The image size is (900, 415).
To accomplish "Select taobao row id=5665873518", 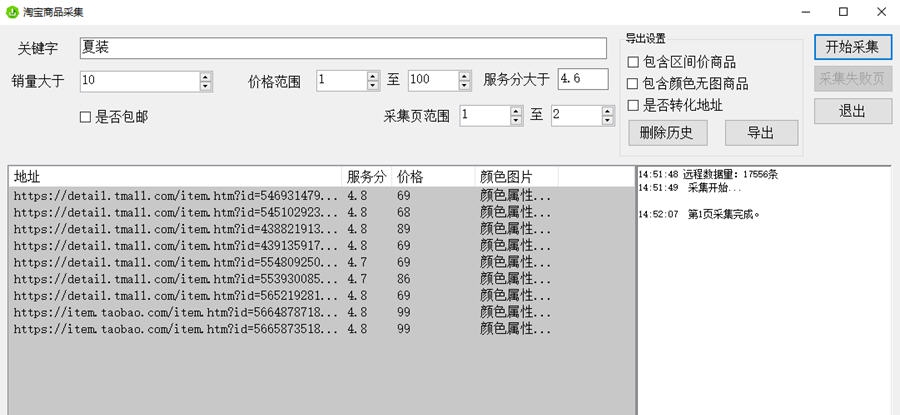I will [321, 329].
